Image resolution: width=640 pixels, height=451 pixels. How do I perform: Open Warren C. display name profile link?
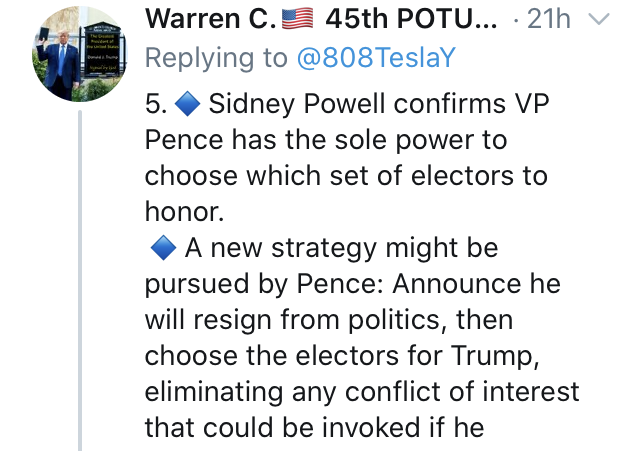click(x=211, y=19)
